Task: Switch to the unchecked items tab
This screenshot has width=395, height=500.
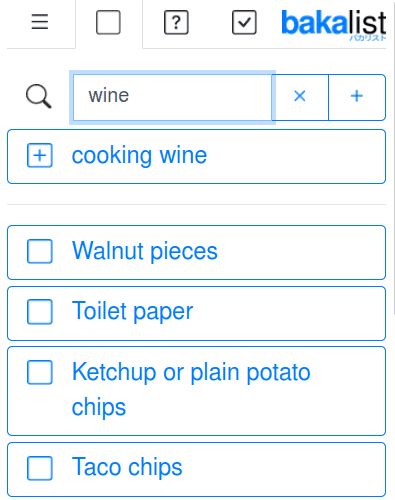Action: pyautogui.click(x=108, y=23)
